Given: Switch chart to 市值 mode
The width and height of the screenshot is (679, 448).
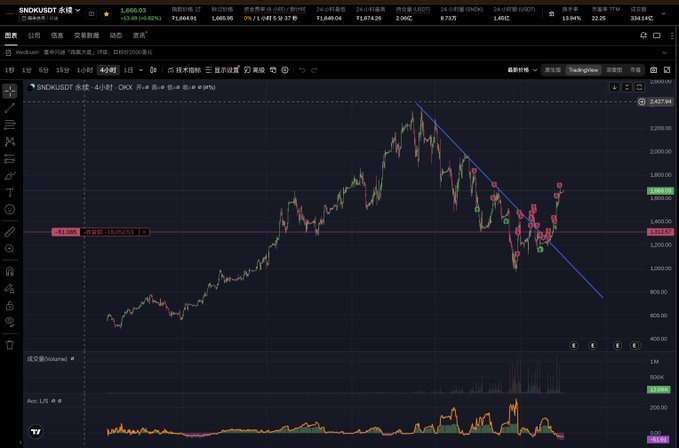Looking at the screenshot, I should point(635,70).
